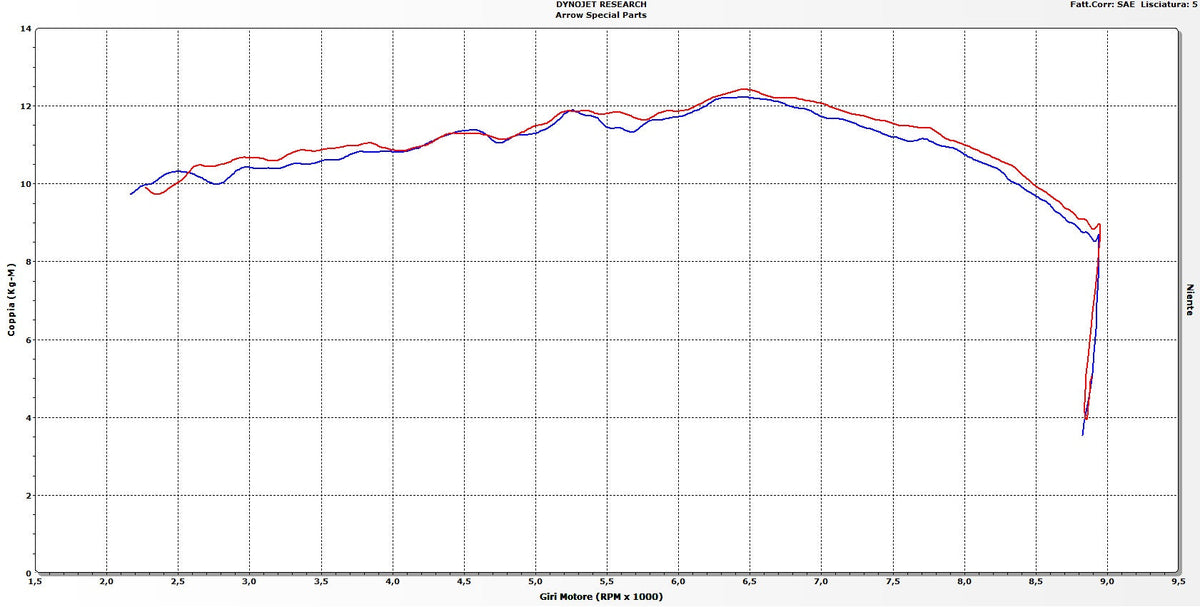The image size is (1200, 607).
Task: Click the 2,5 tick label on RPM axis
Action: point(178,581)
